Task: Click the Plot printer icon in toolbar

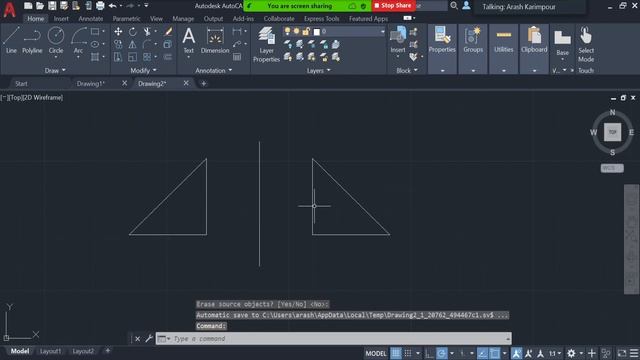Action: coord(100,6)
